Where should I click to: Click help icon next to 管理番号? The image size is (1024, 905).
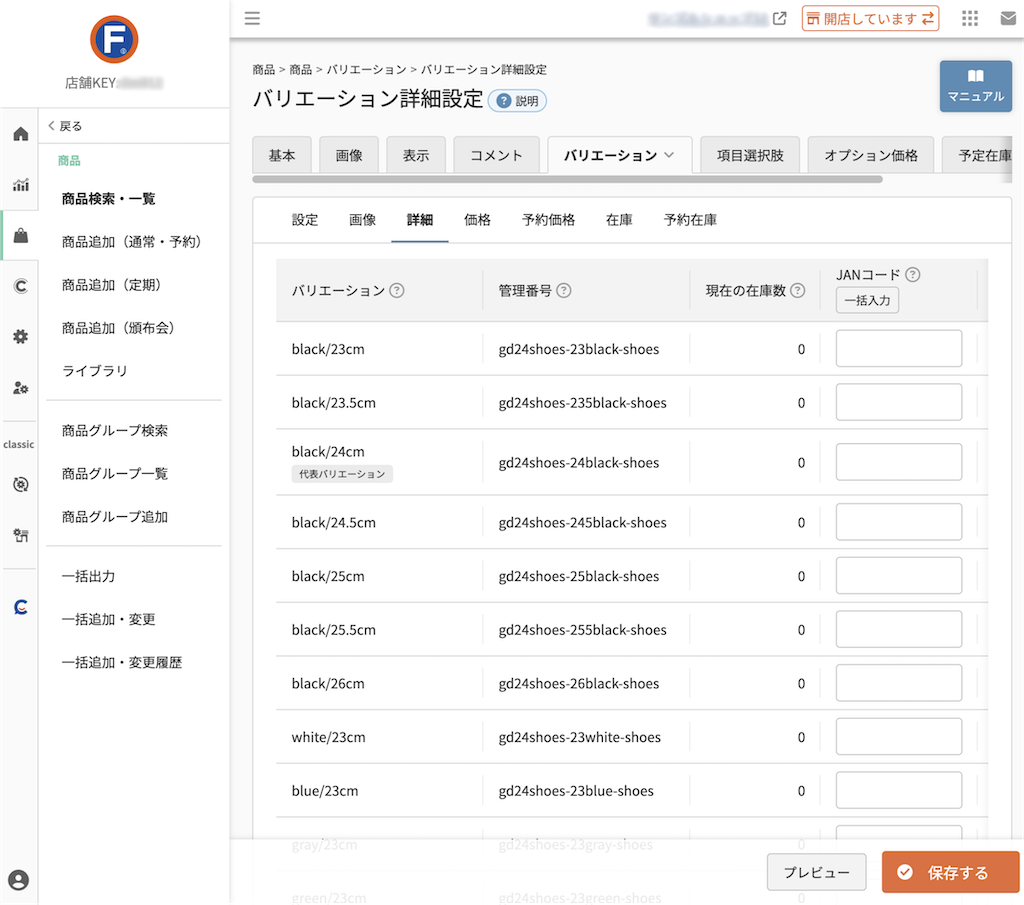point(564,291)
